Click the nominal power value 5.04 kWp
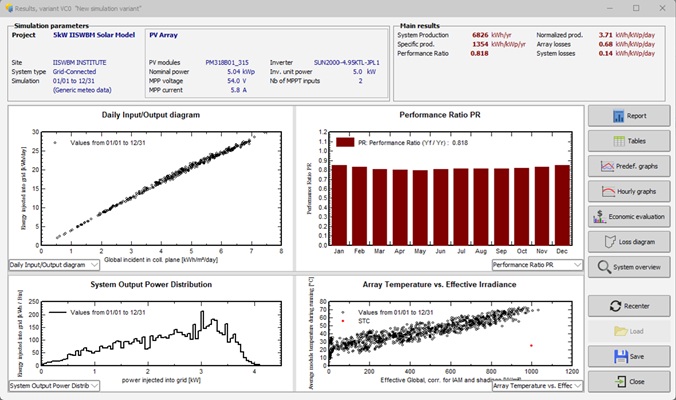Screen dimensions: 676x400 (241, 72)
